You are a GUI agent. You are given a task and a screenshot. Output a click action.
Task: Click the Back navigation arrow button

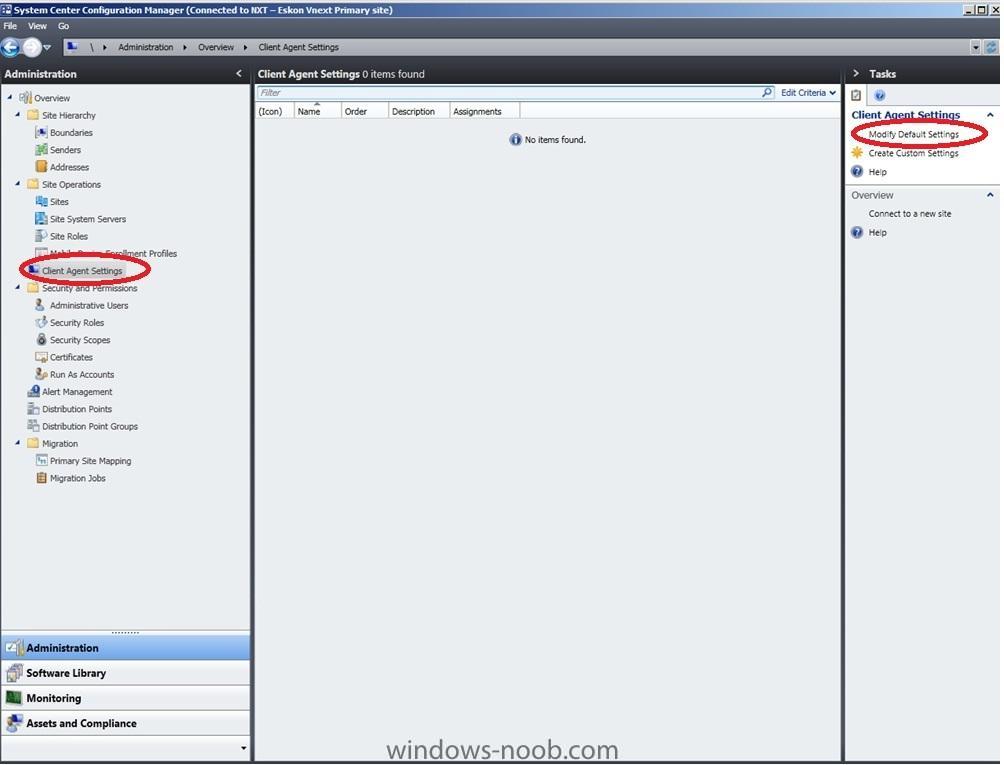(10, 47)
